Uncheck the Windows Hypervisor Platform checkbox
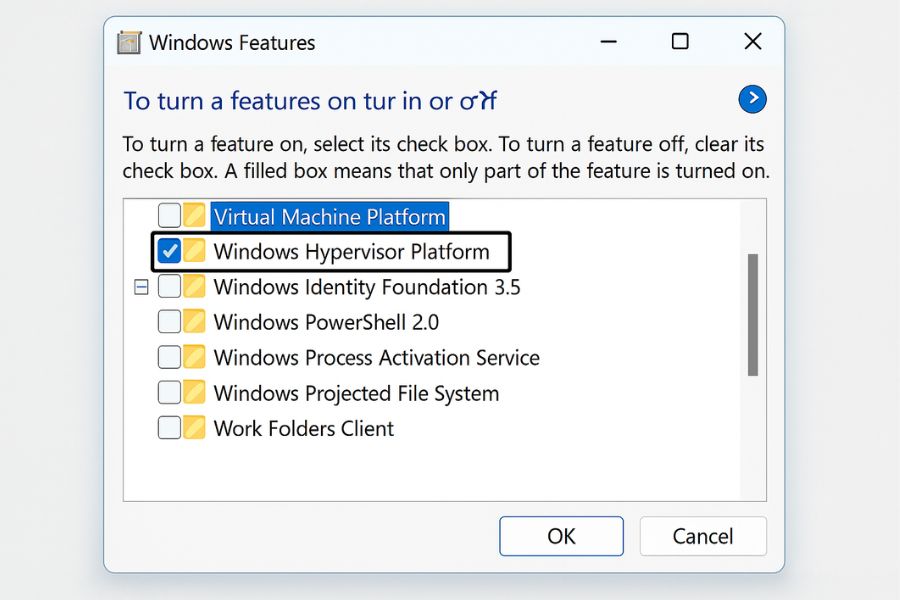 coord(169,251)
